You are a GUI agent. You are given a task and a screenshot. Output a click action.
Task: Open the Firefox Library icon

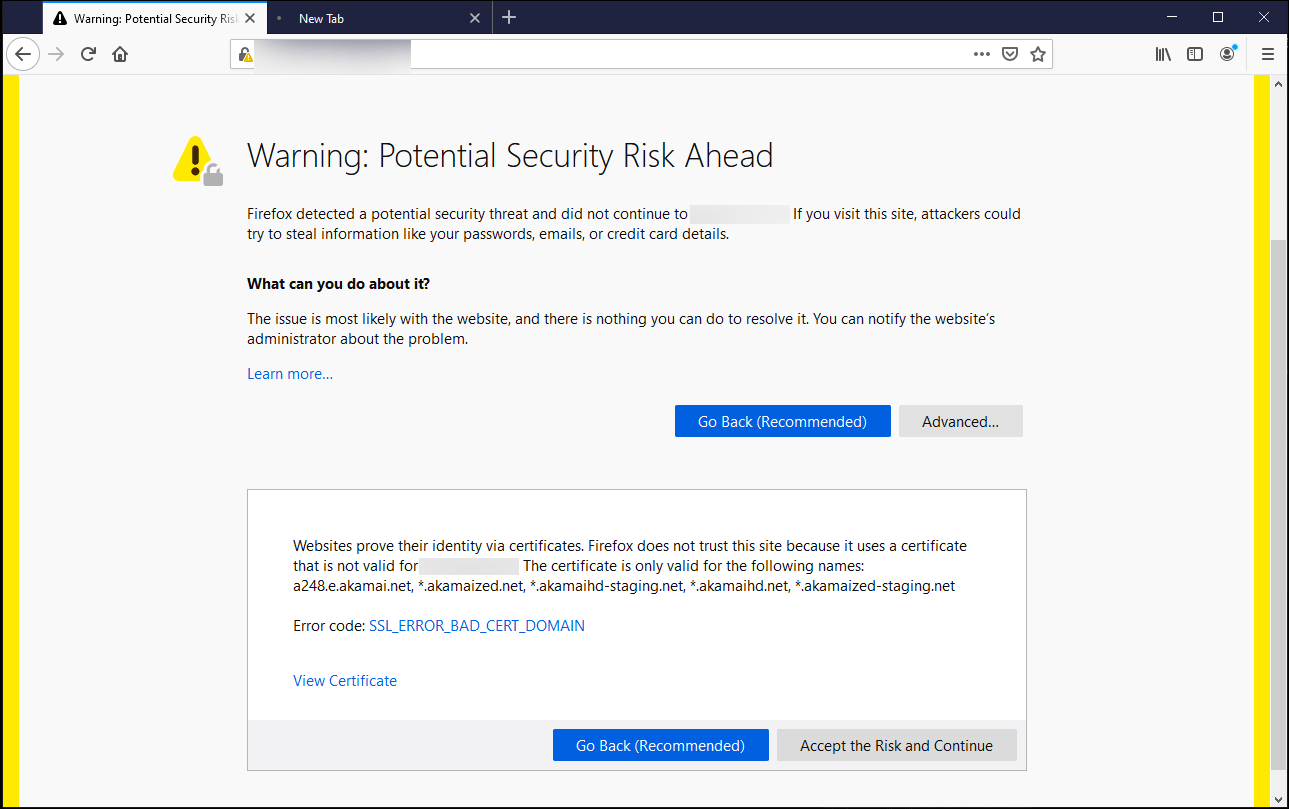(x=1163, y=54)
